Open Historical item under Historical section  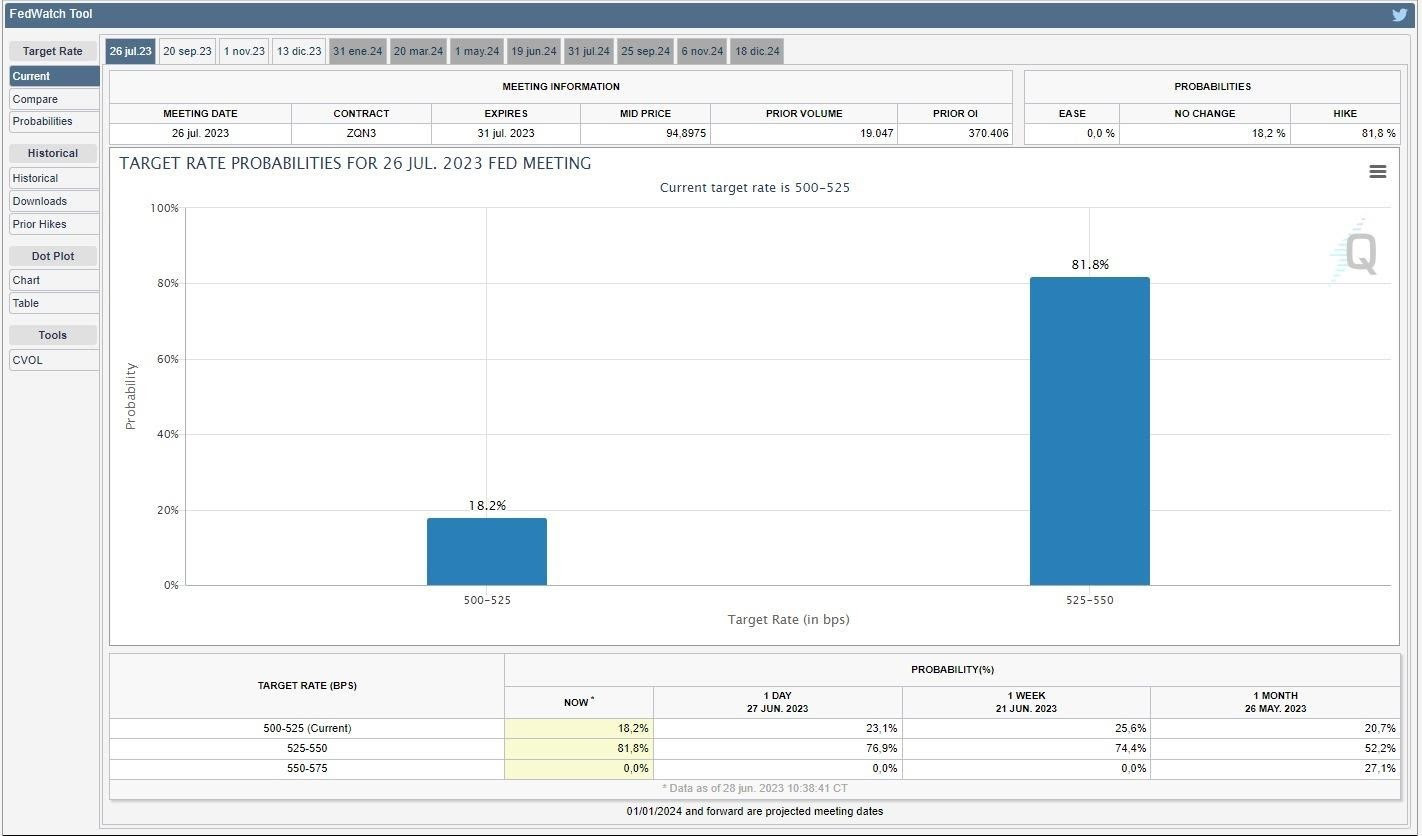(54, 178)
